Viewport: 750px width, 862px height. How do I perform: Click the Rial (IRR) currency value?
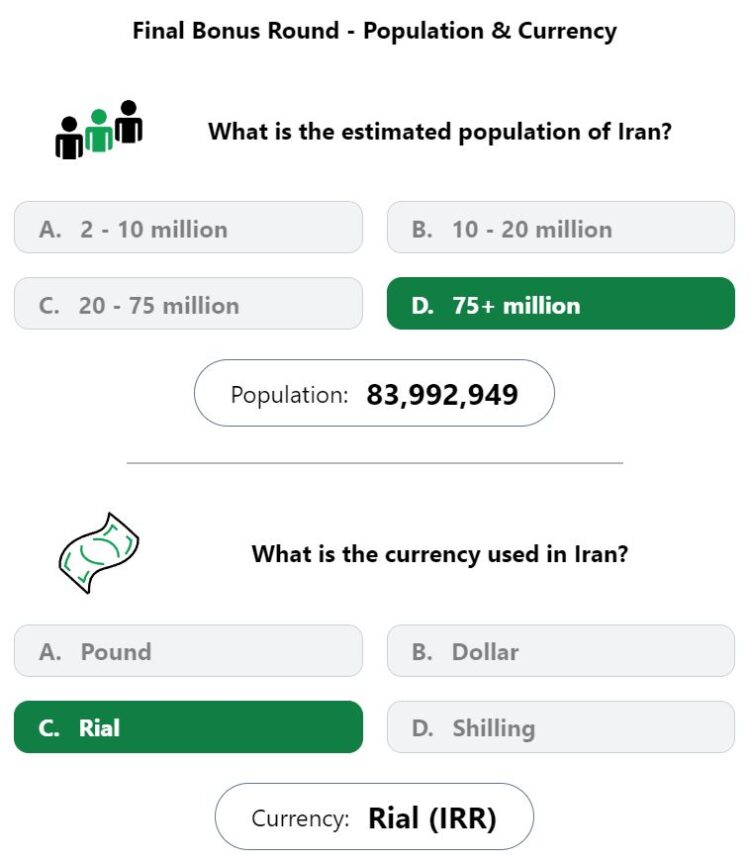pos(432,819)
